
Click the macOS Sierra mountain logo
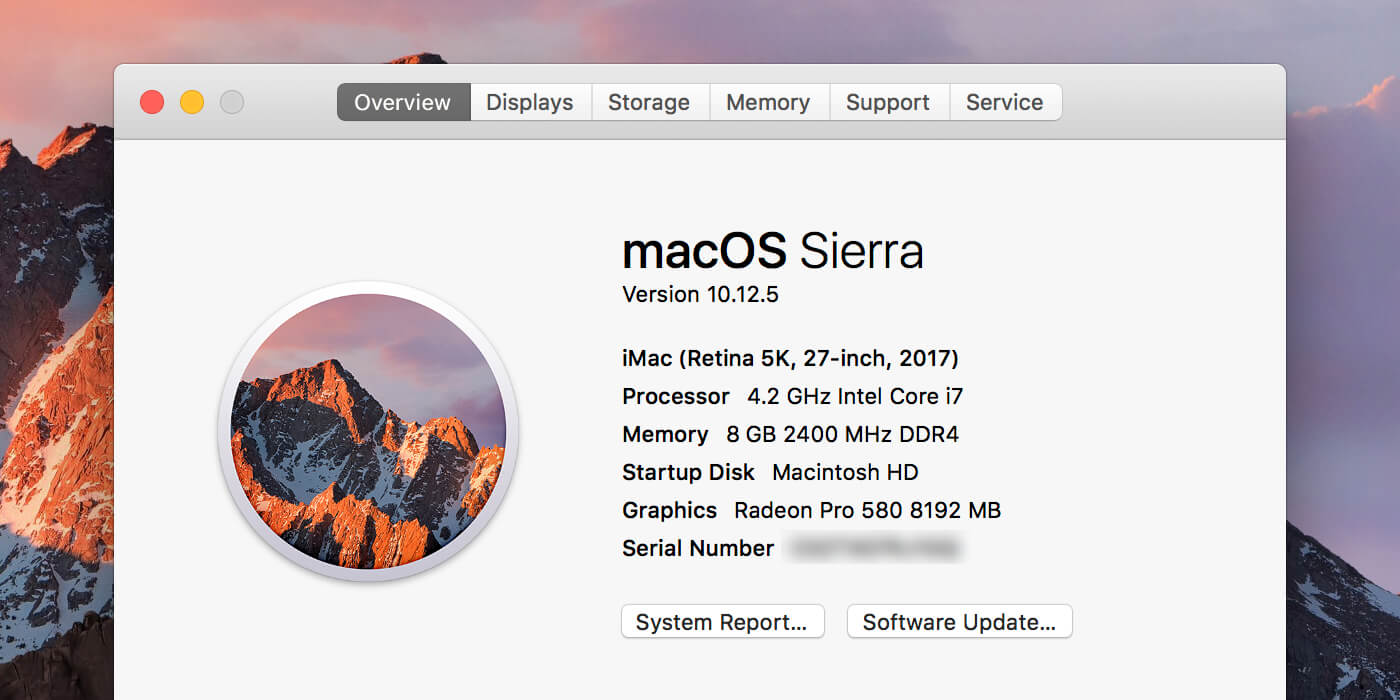(x=368, y=432)
